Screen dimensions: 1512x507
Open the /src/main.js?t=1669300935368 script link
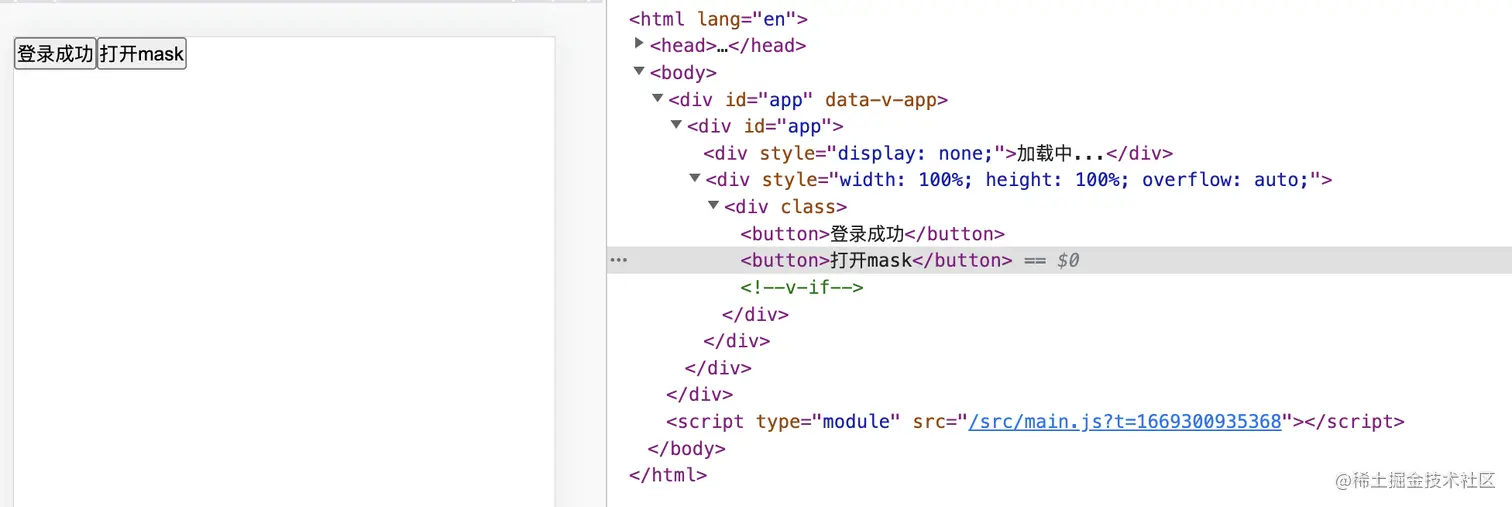pos(1125,422)
